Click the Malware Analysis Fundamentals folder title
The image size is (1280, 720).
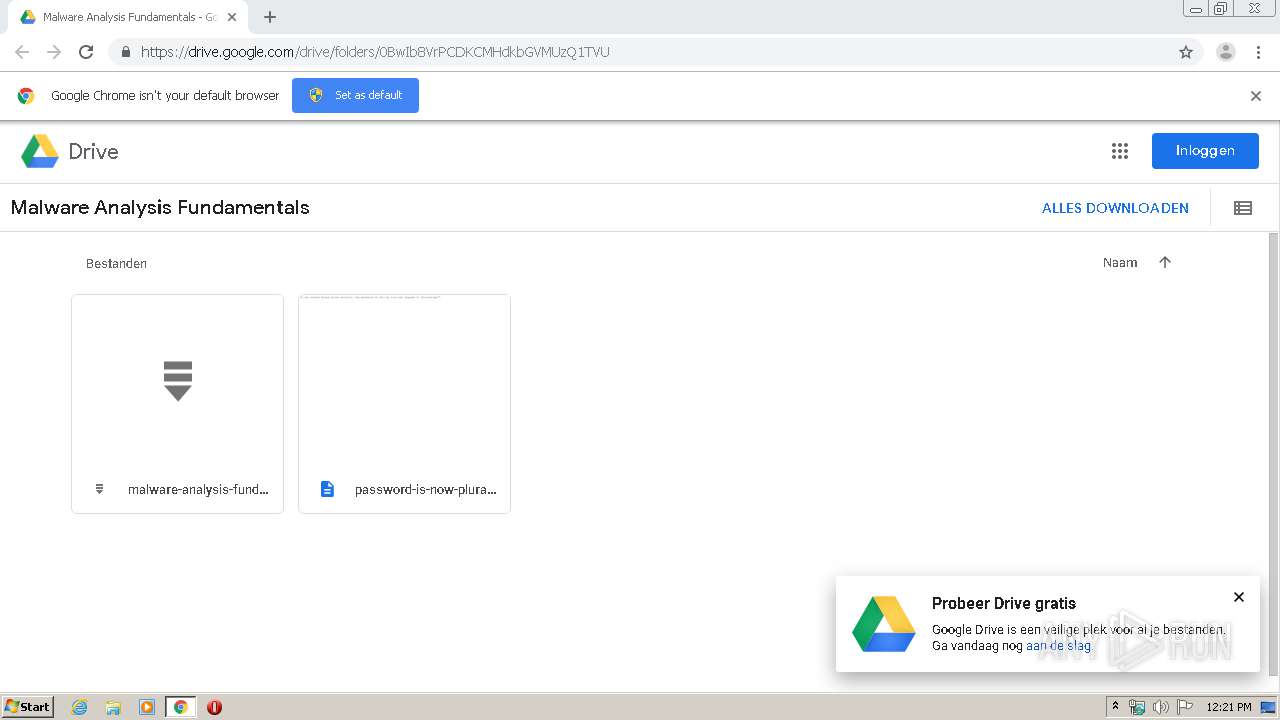(x=160, y=208)
